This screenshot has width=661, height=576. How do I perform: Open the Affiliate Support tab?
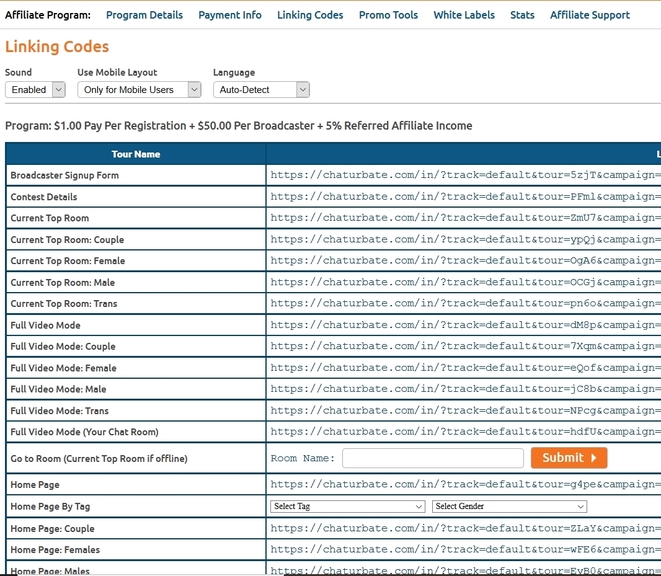pyautogui.click(x=589, y=15)
